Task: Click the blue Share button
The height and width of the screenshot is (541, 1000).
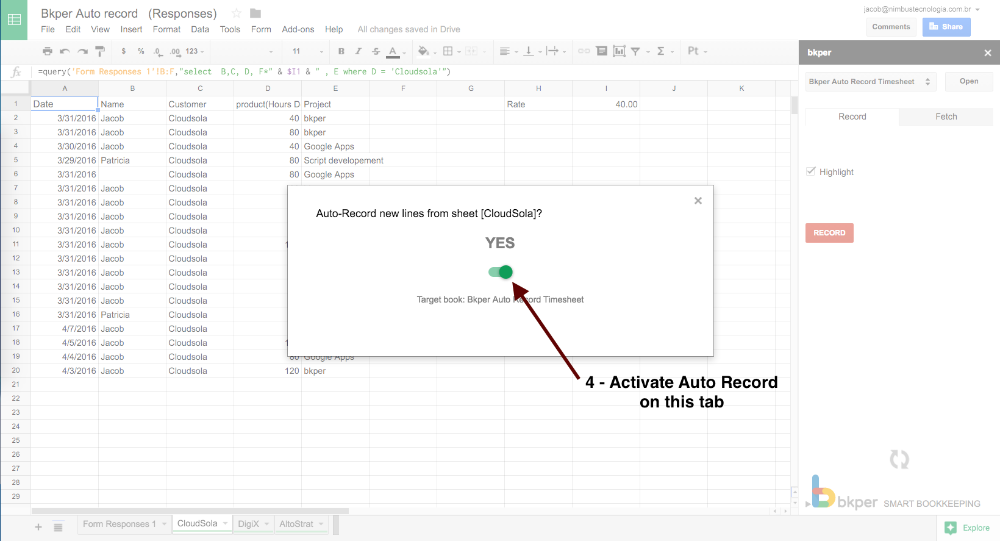Action: click(x=946, y=27)
